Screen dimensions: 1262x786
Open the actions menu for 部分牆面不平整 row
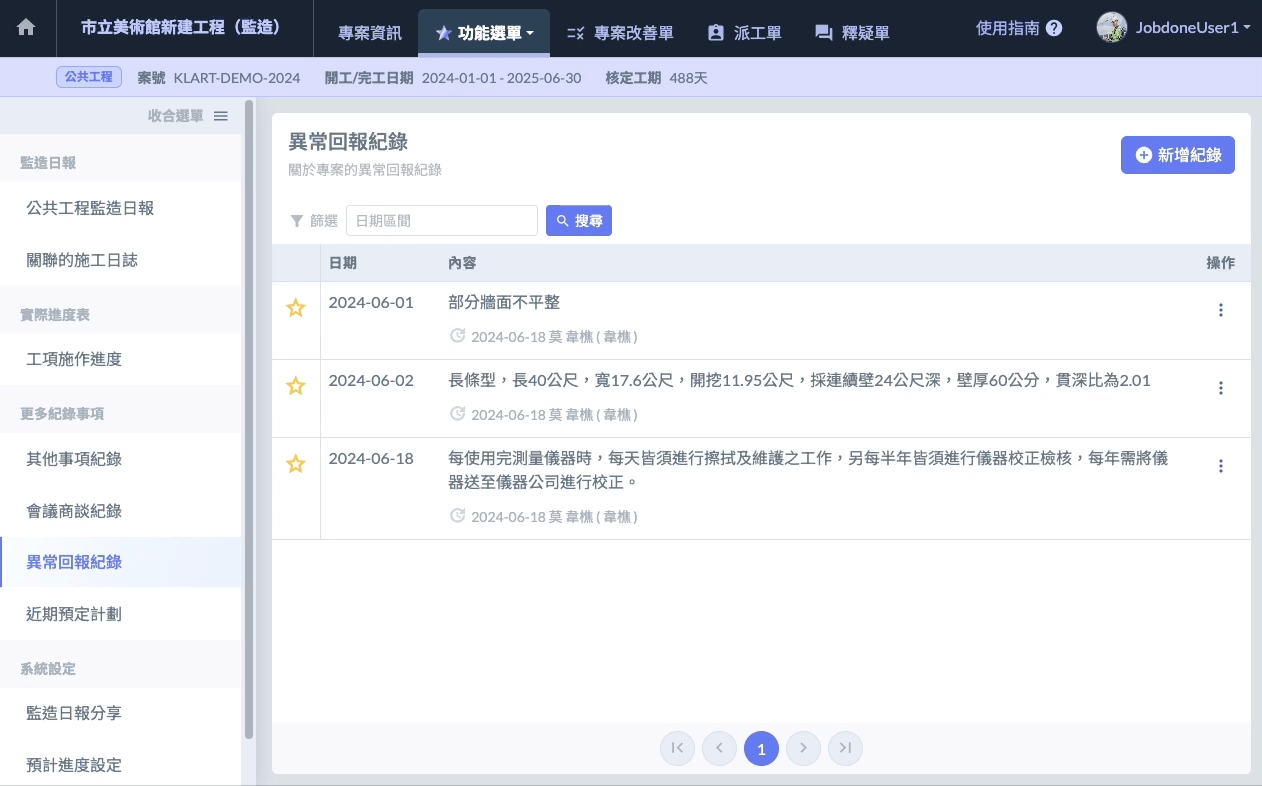click(1220, 310)
